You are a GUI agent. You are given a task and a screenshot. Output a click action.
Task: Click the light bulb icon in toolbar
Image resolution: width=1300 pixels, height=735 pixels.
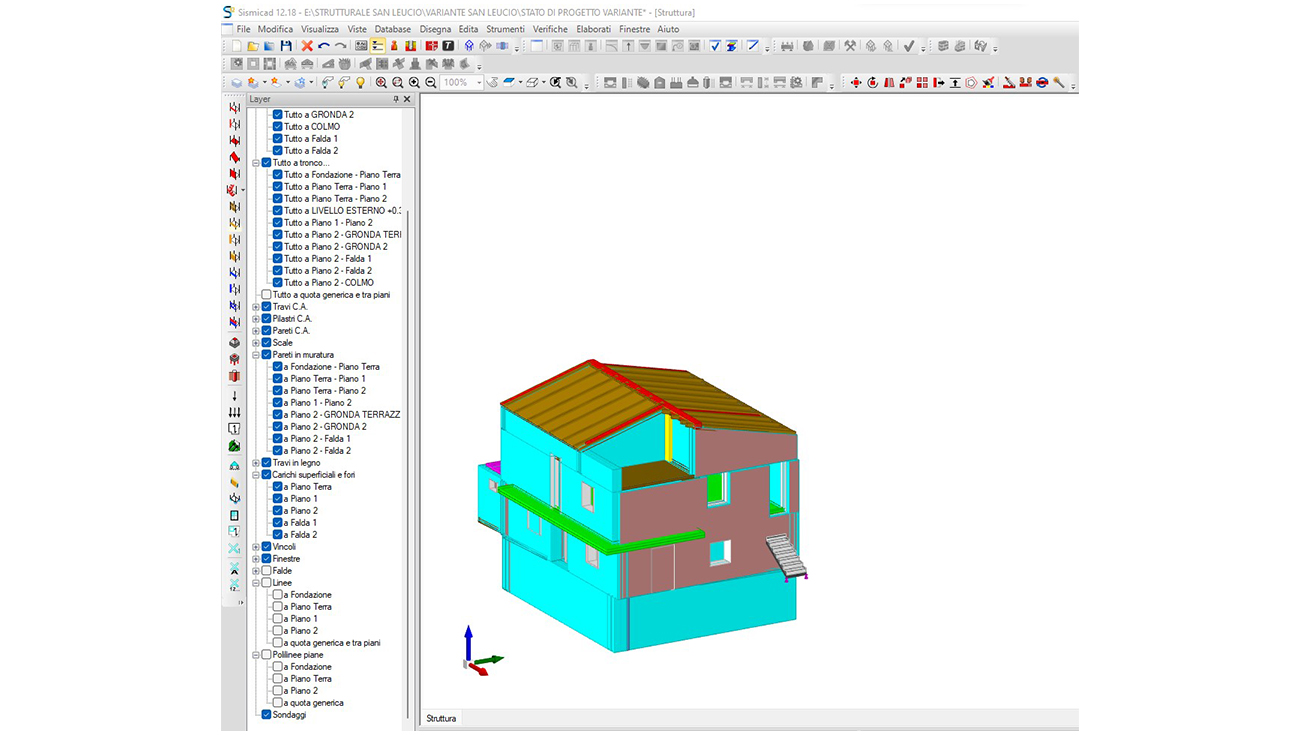click(360, 83)
